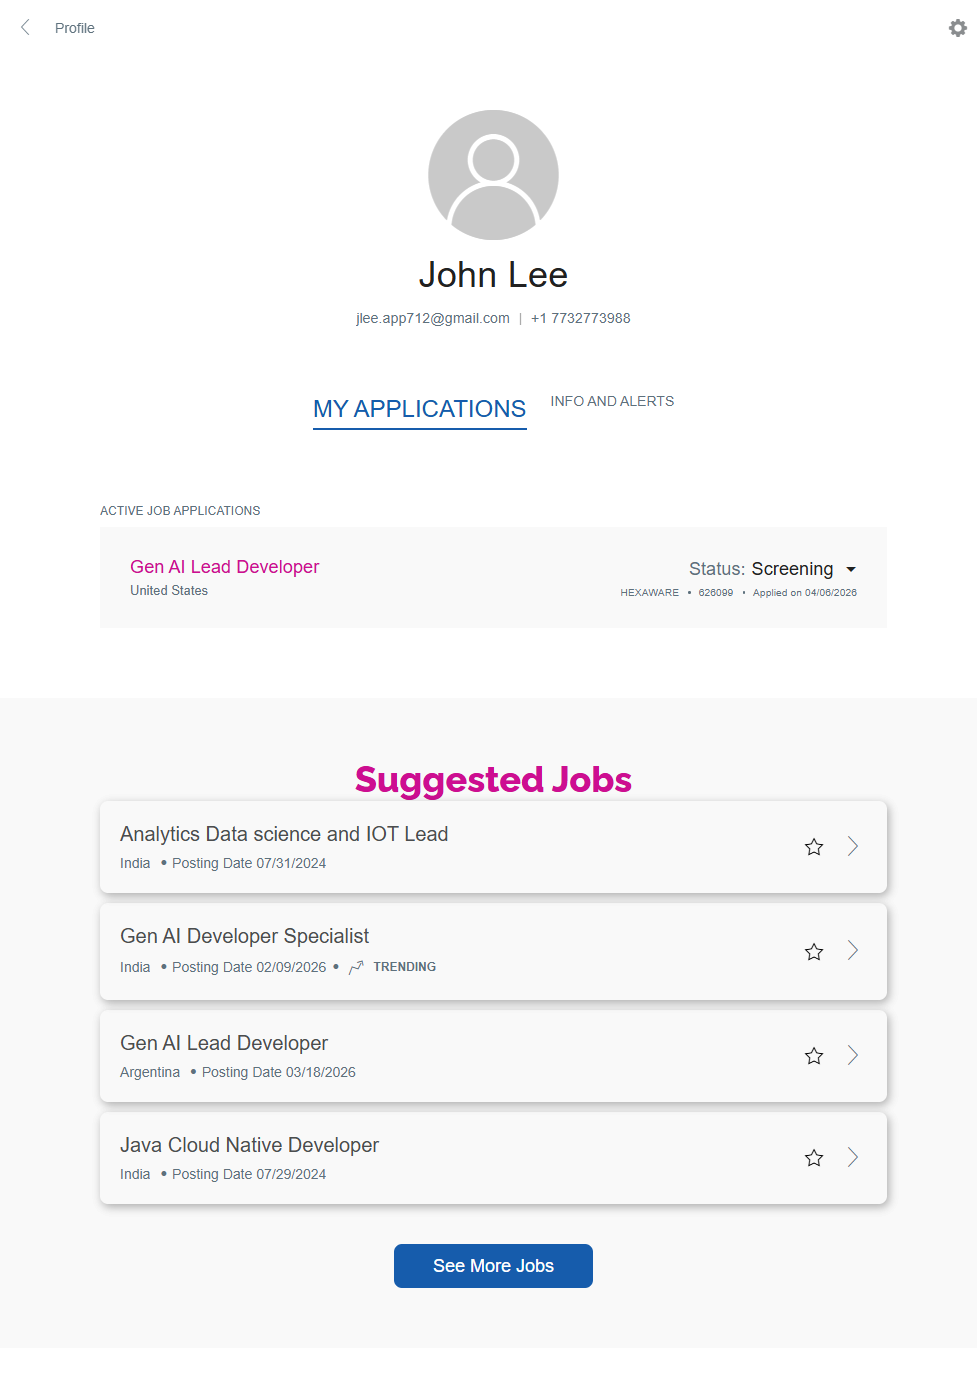Click chevron on Java Cloud Native Developer
977x1398 pixels.
pos(853,1157)
